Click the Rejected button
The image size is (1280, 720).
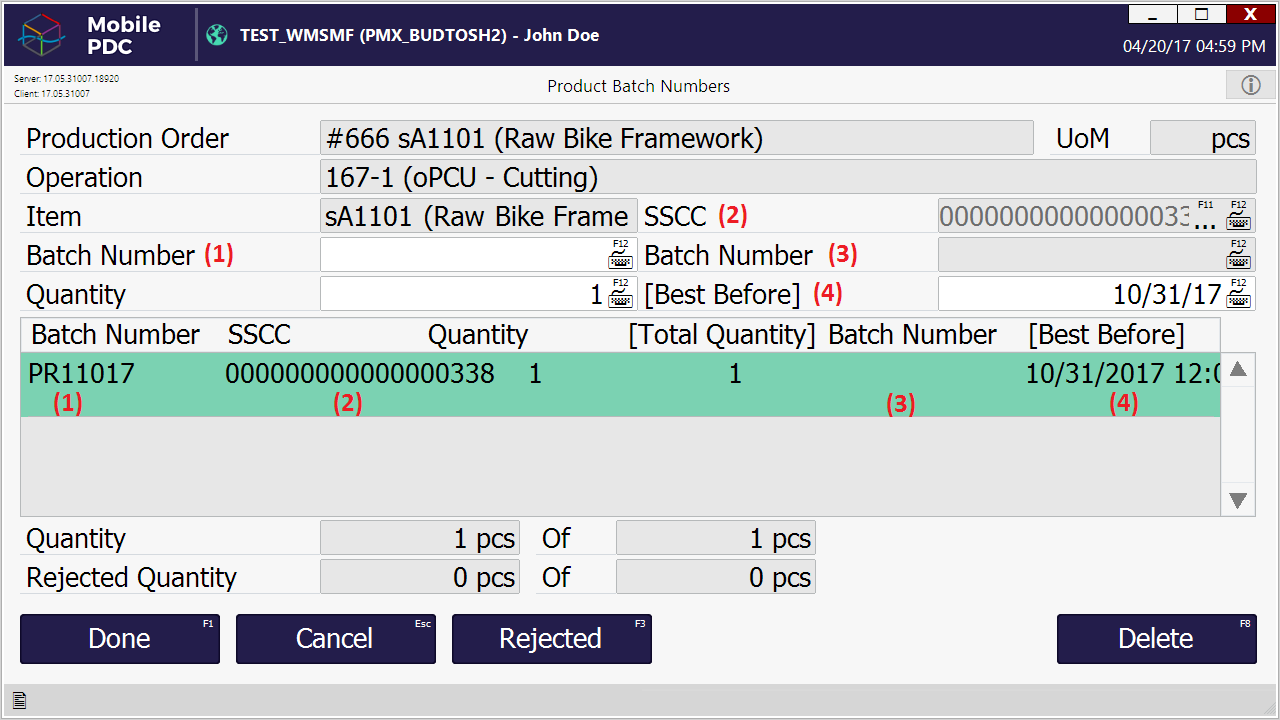click(551, 639)
